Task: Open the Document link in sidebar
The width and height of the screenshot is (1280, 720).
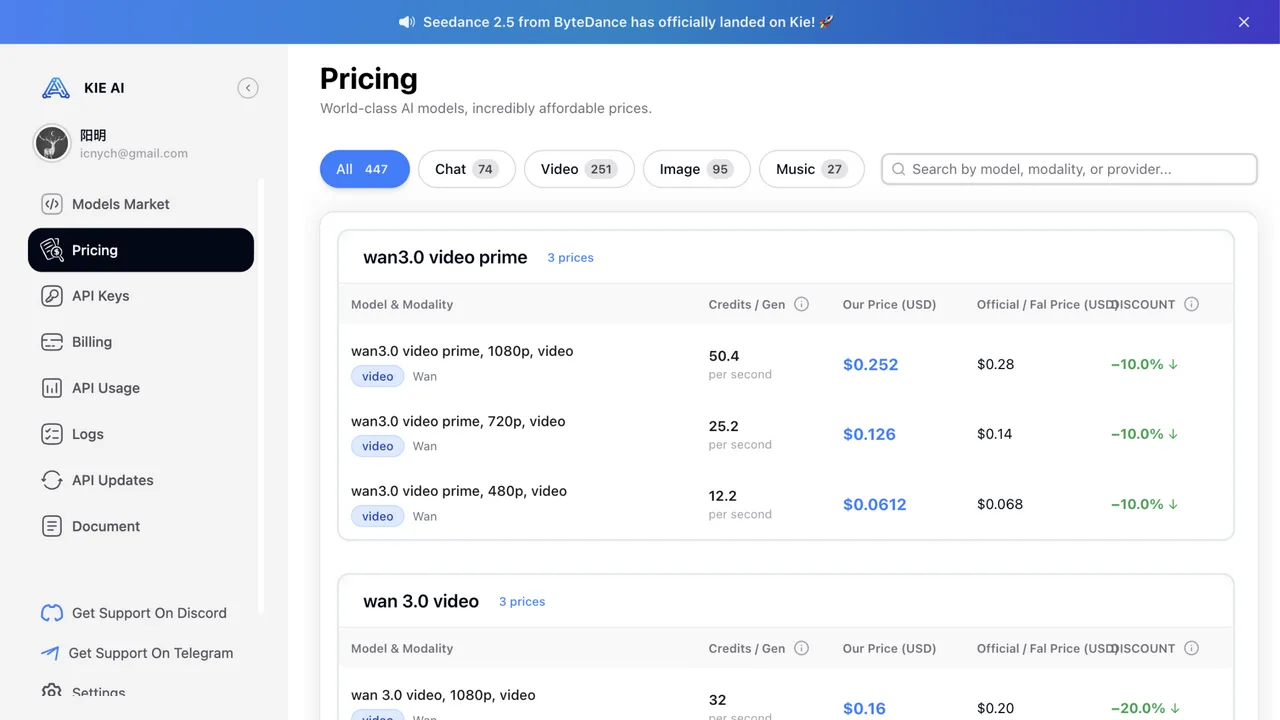Action: click(x=141, y=526)
